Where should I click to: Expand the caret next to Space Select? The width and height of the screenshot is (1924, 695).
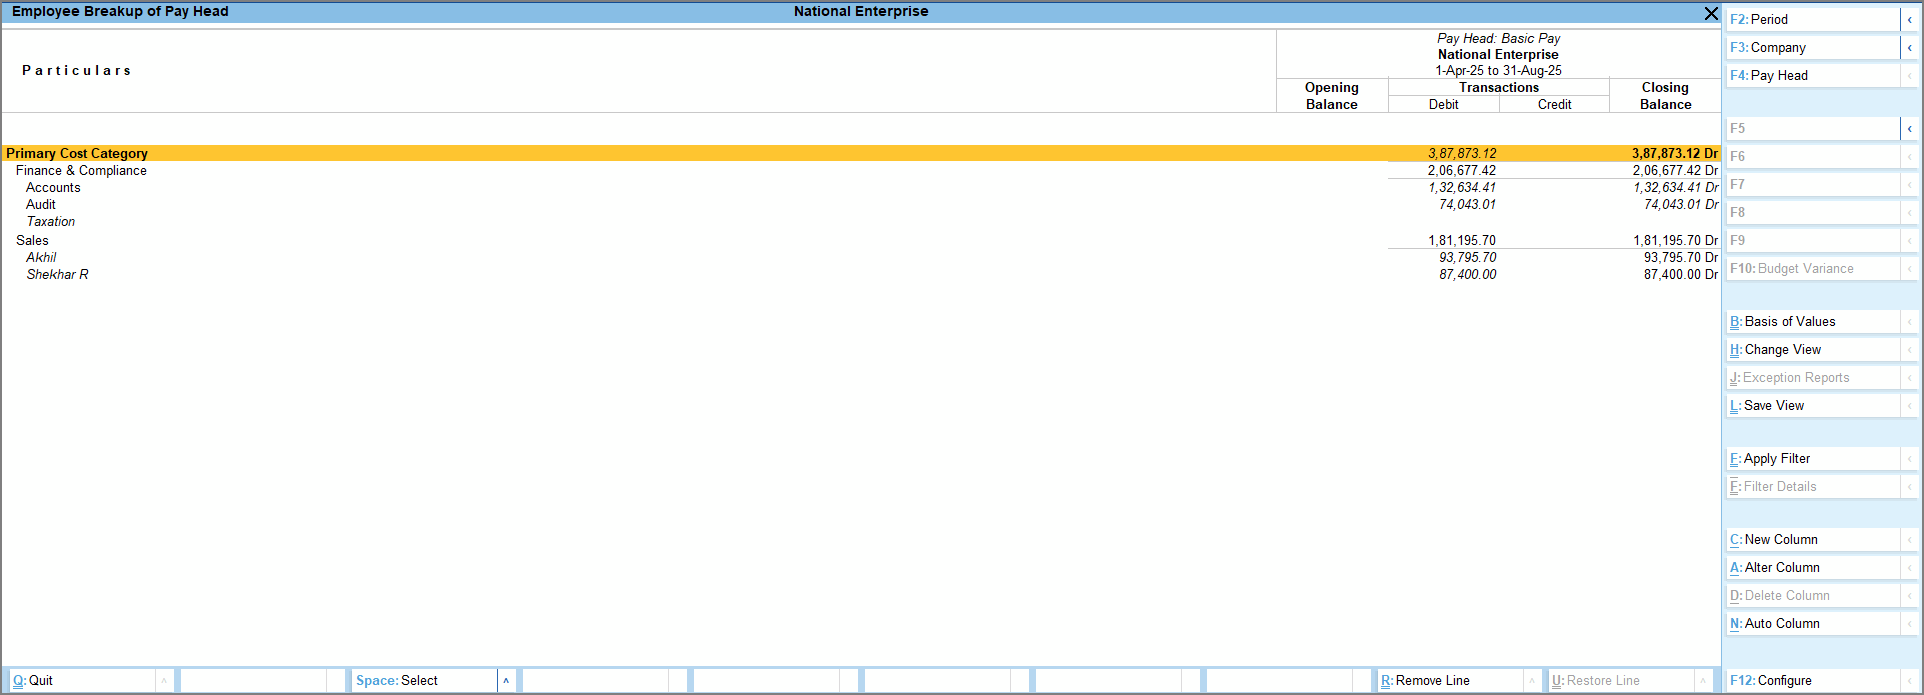point(506,680)
